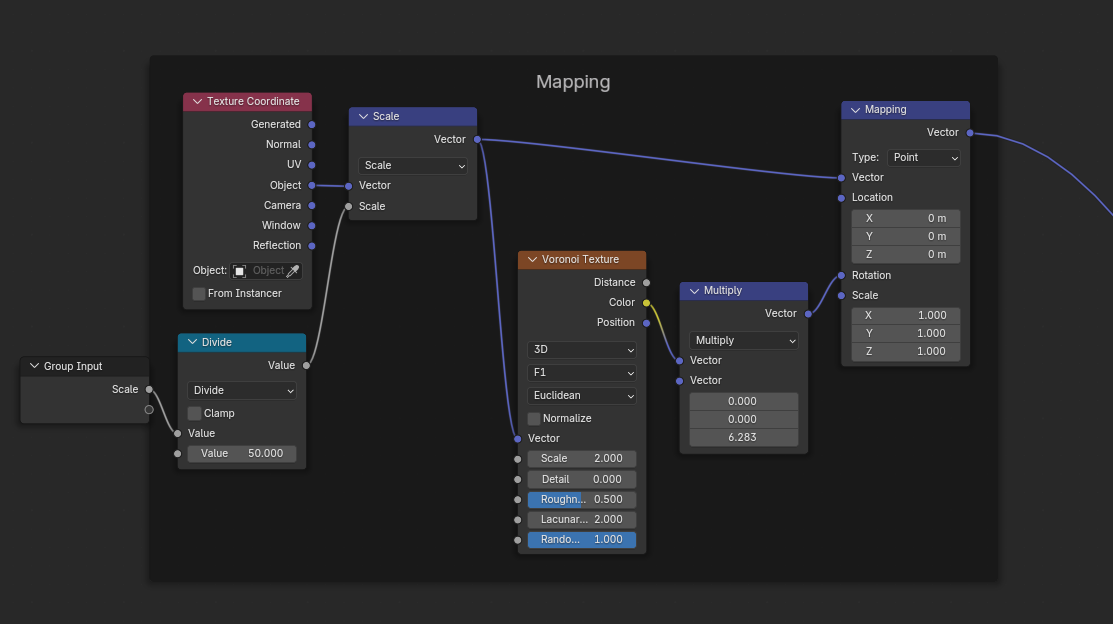Open the Mapping Type Point dropdown
The width and height of the screenshot is (1113, 624).
pyautogui.click(x=923, y=158)
